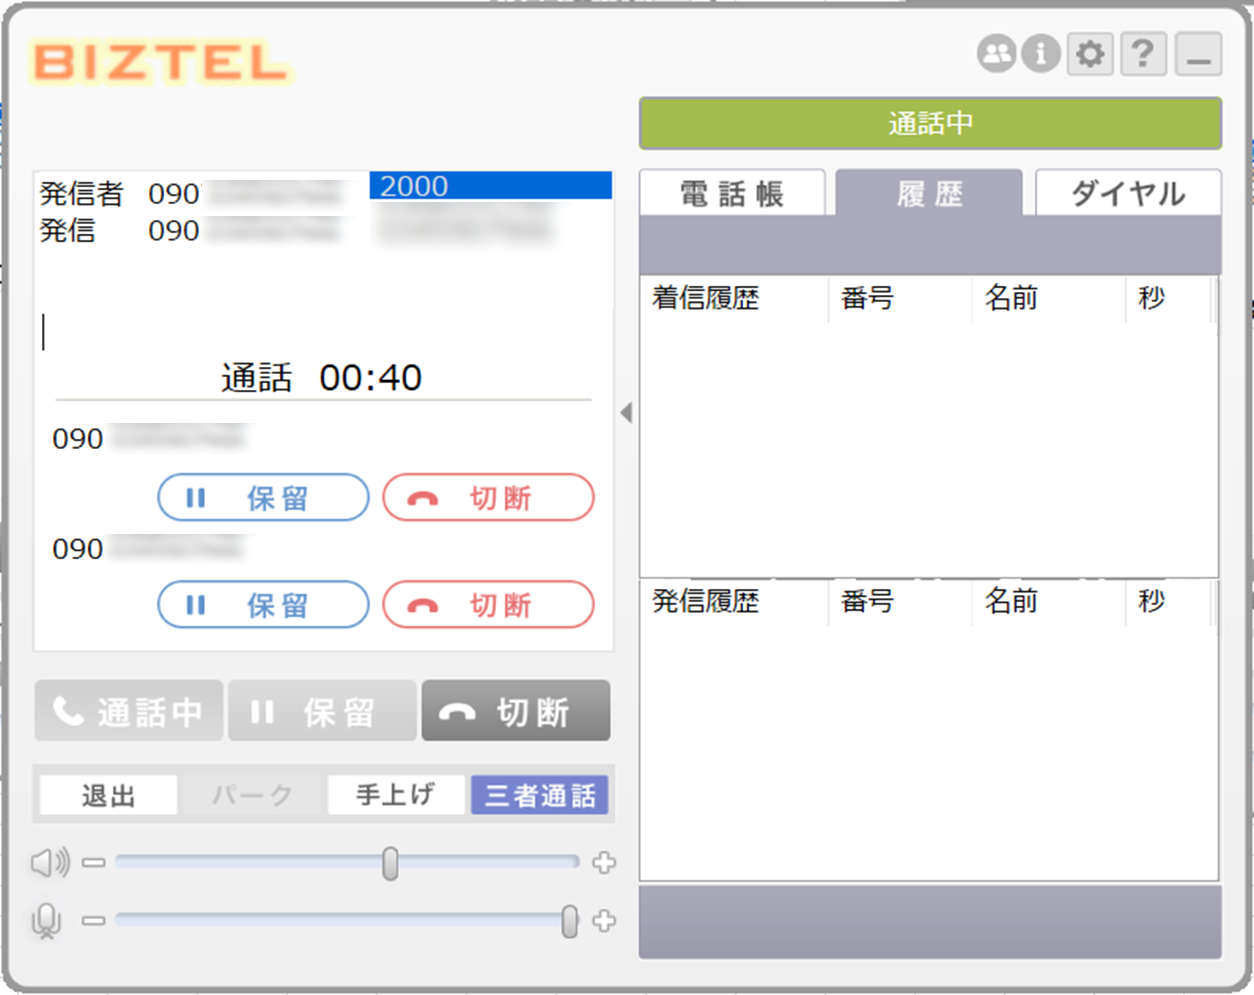Switch to the 電話帳 tab

tap(732, 193)
